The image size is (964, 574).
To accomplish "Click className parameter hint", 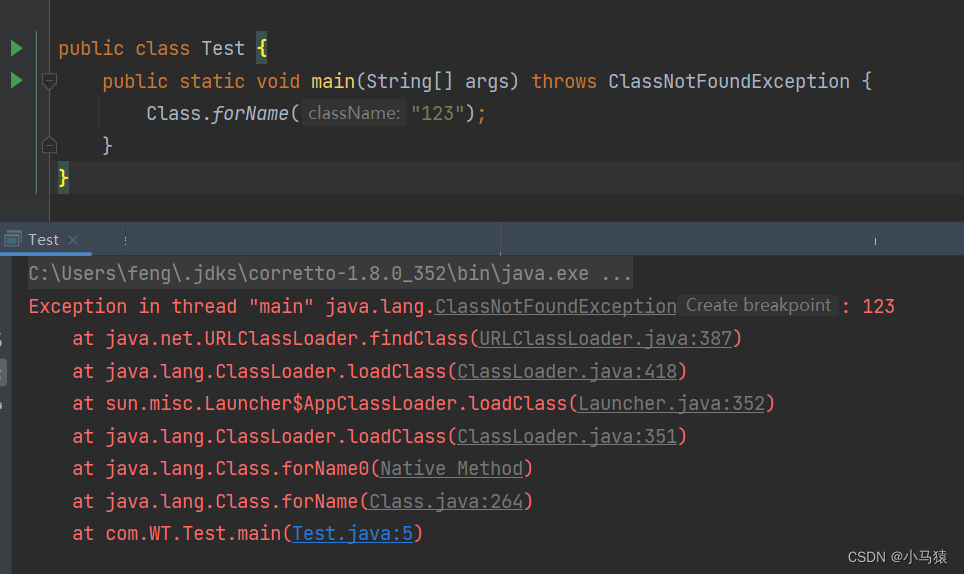I will click(354, 113).
